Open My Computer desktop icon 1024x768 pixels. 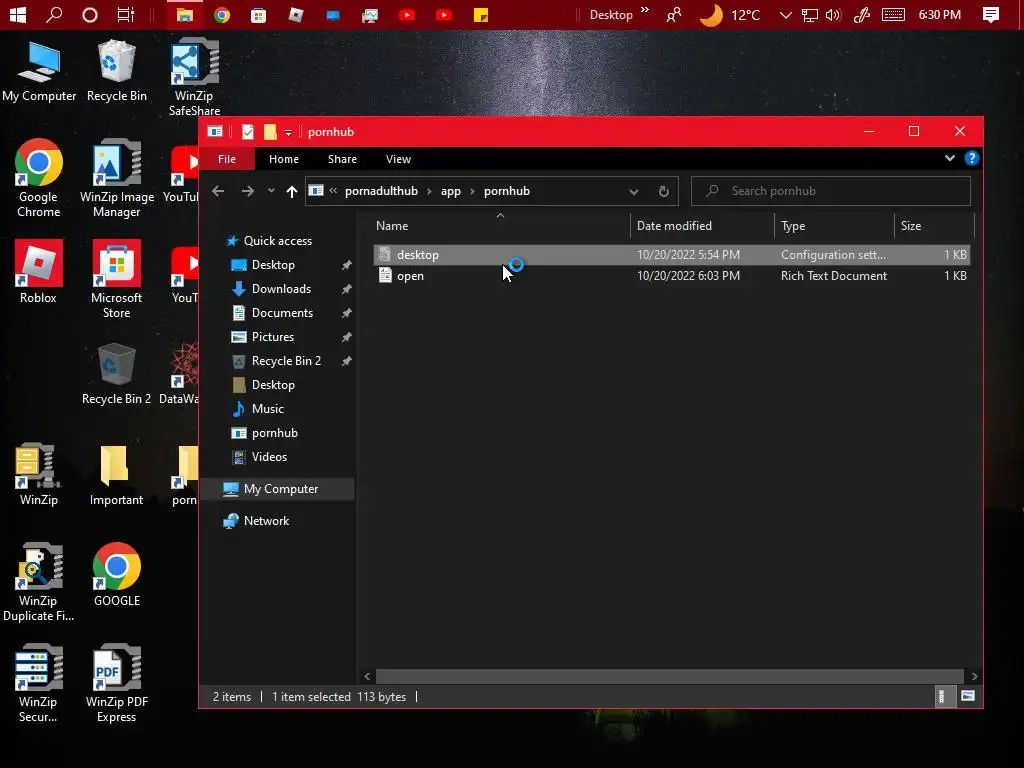pos(39,71)
